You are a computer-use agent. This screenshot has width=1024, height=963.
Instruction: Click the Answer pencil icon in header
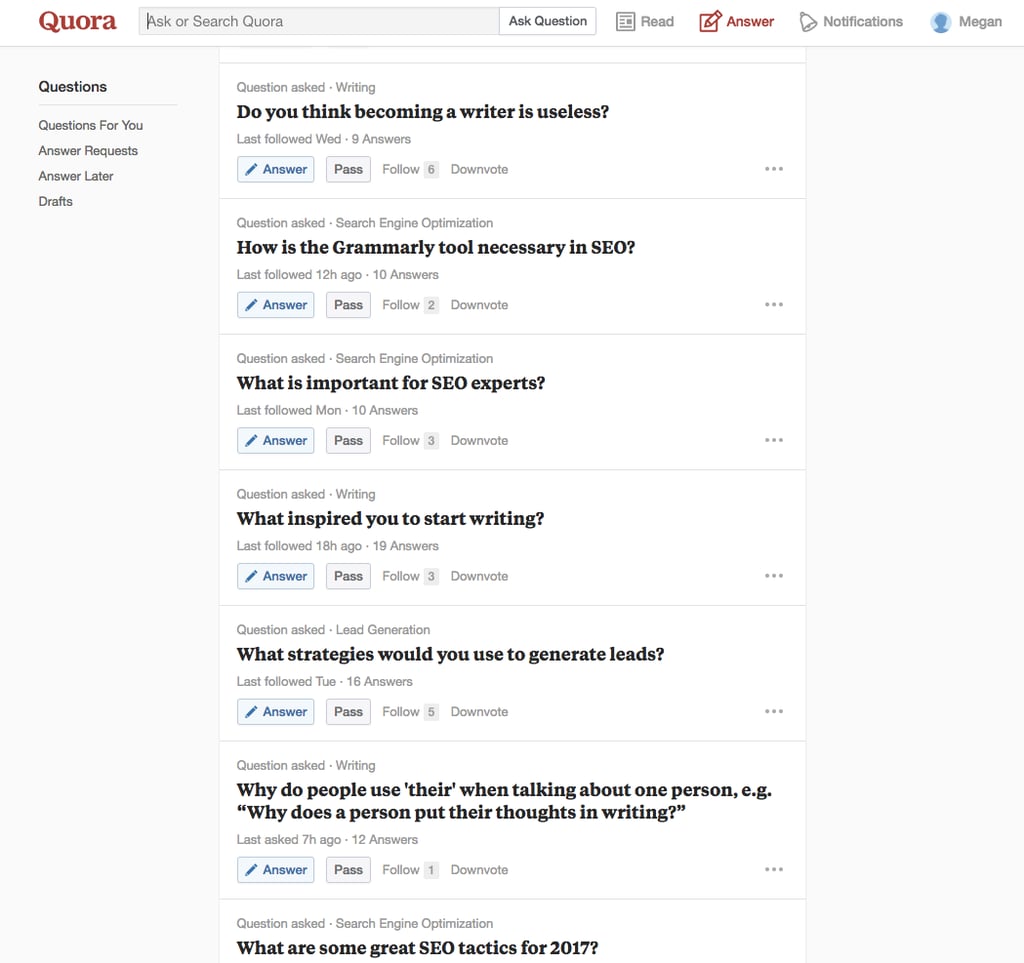coord(710,21)
